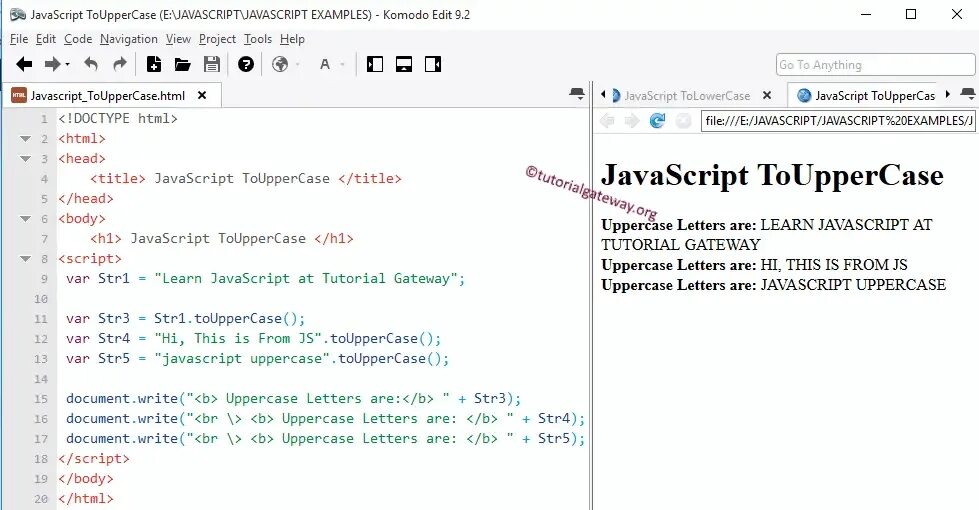
Task: Open a file with the folder icon
Action: (182, 64)
